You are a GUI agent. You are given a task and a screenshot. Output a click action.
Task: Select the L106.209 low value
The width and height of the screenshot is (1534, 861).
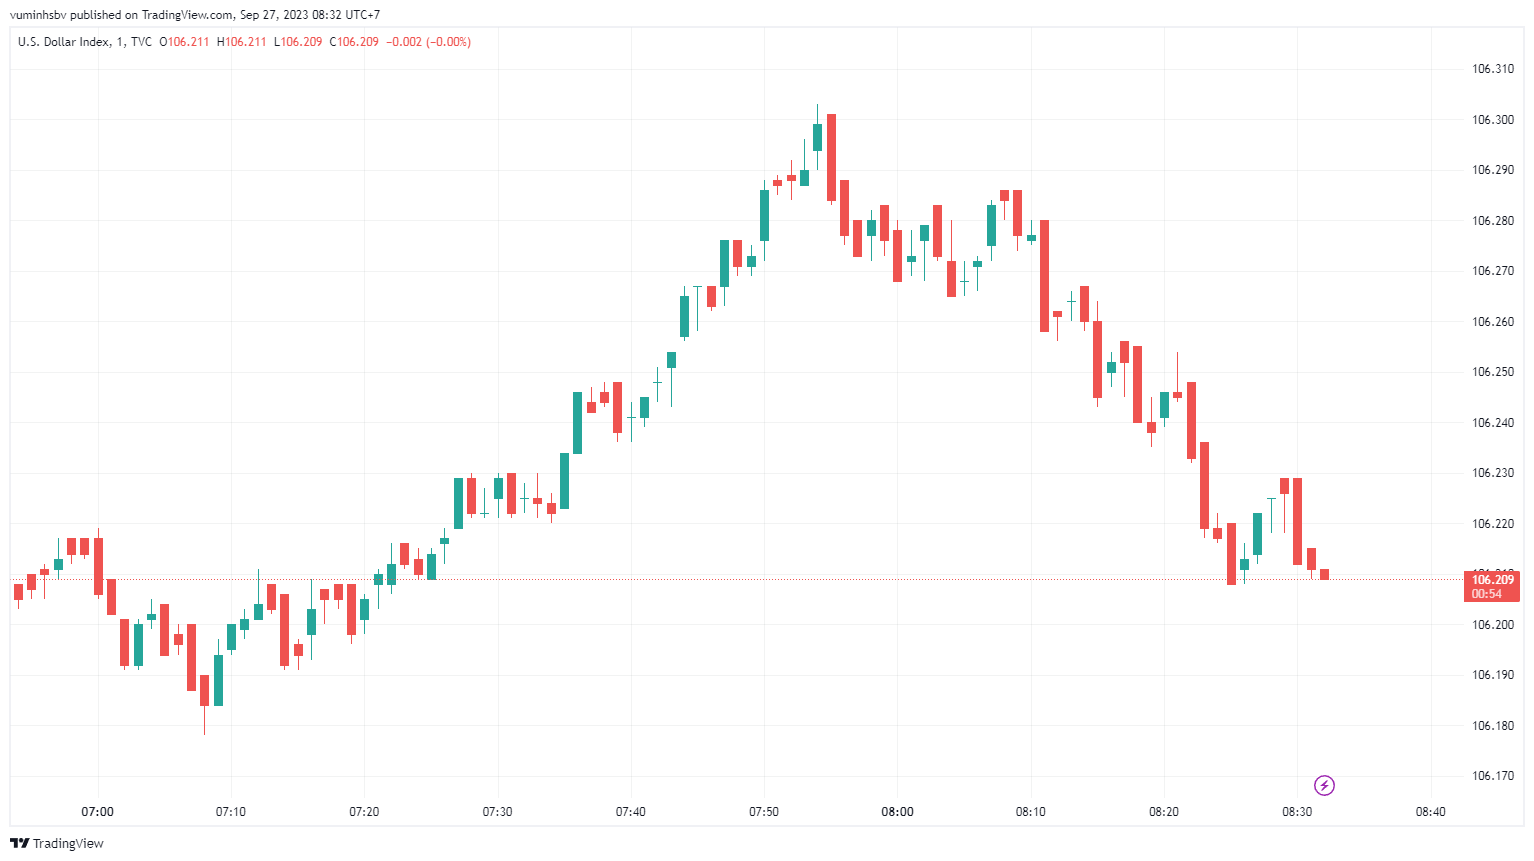coord(298,42)
